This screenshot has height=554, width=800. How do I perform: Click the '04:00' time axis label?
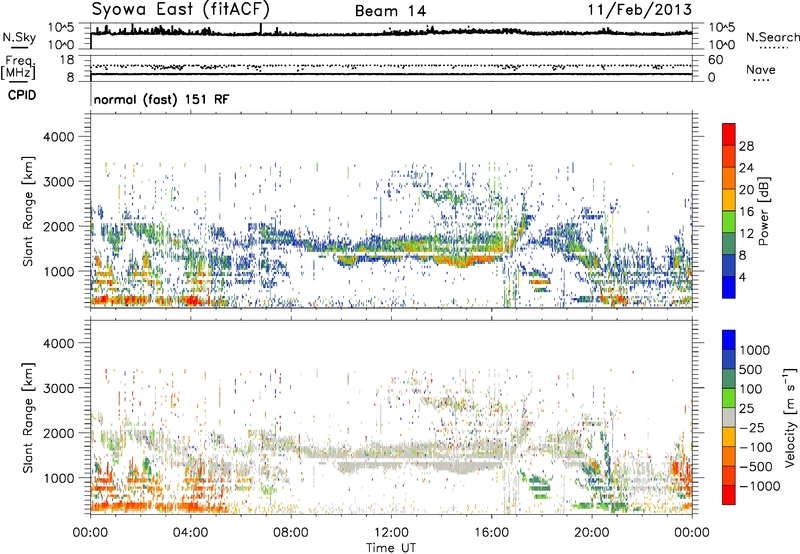[190, 533]
